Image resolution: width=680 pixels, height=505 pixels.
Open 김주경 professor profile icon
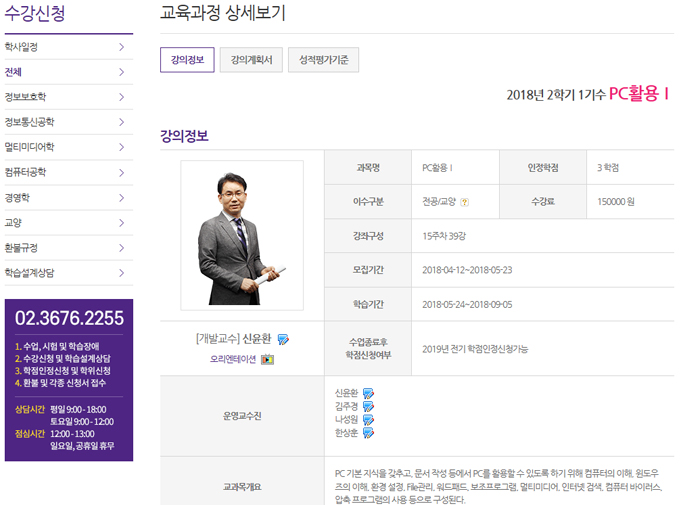[368, 406]
